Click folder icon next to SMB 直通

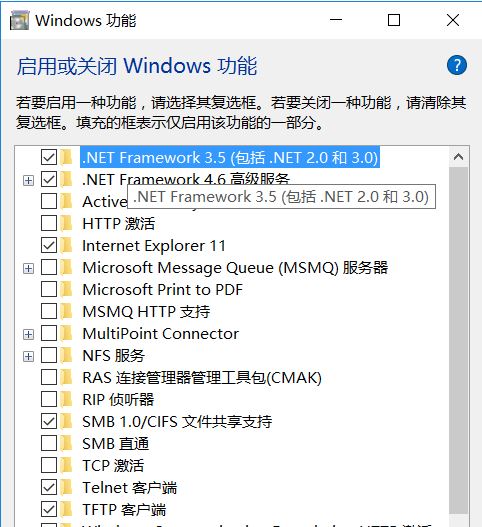[67, 444]
